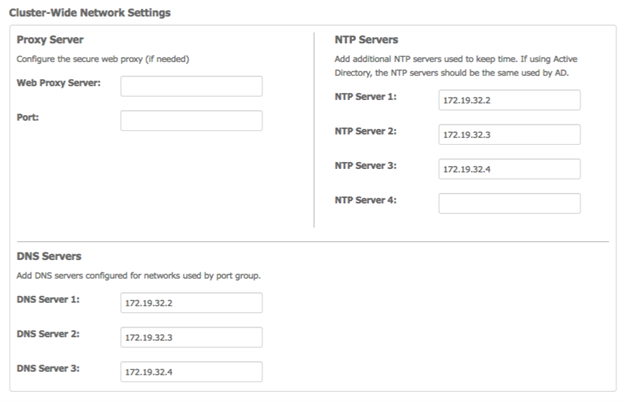This screenshot has width=624, height=402.
Task: Focus the proxy Port input box
Action: [191, 121]
